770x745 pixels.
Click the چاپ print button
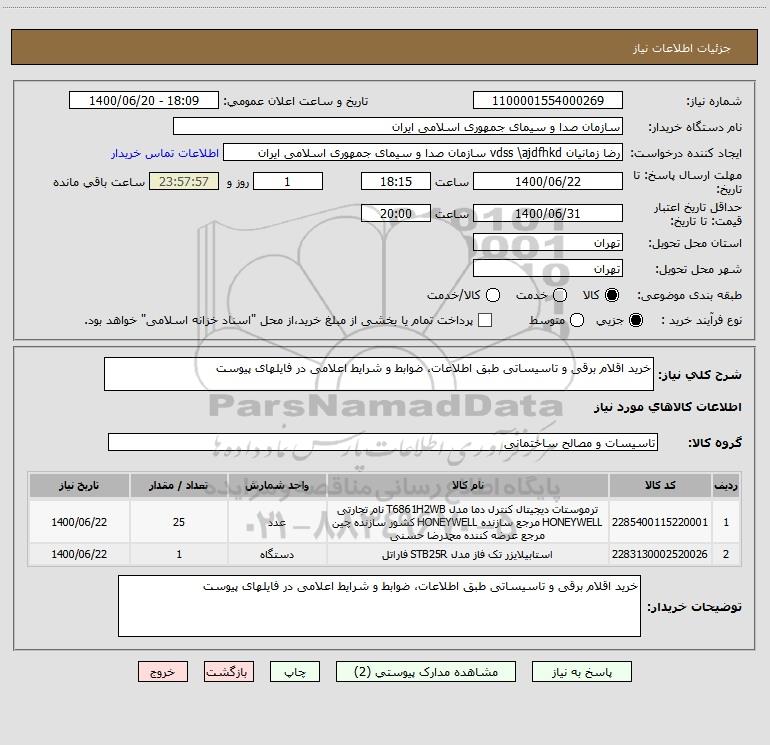(x=295, y=672)
